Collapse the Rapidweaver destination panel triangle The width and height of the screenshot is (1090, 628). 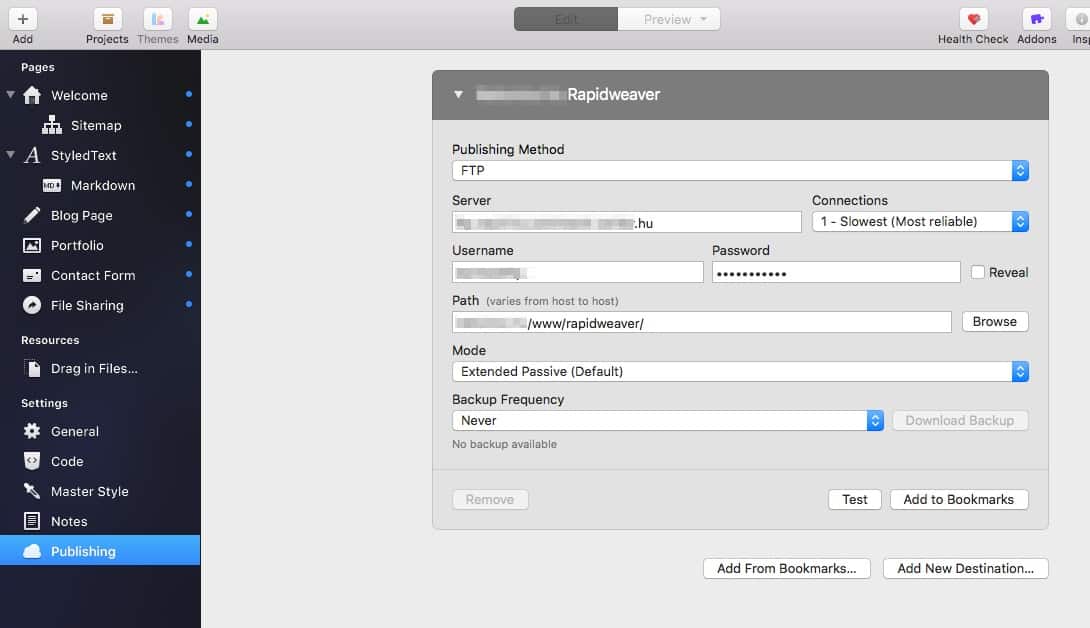(x=458, y=94)
